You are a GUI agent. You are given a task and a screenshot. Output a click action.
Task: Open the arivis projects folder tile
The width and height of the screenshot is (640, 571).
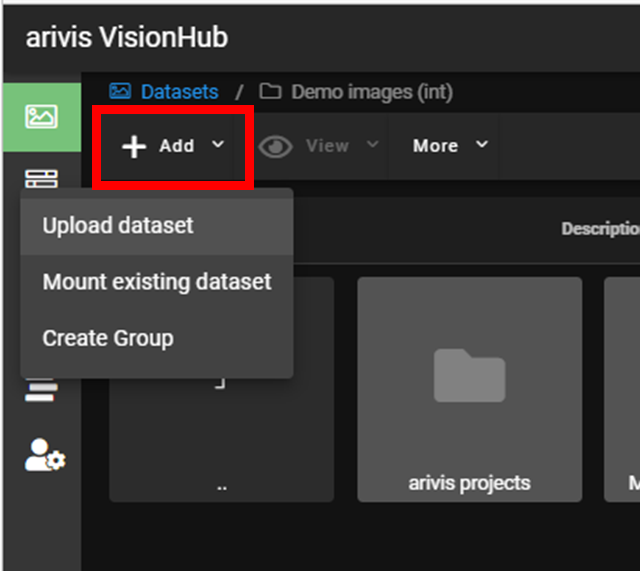click(x=469, y=389)
